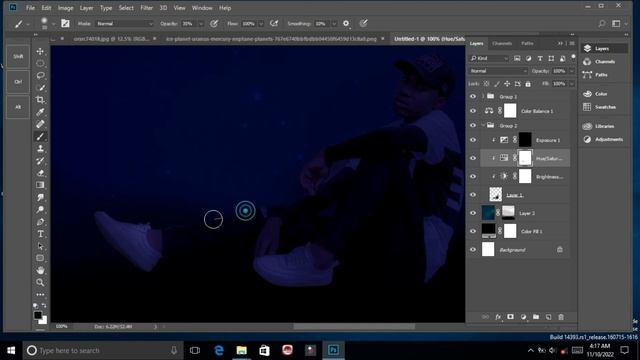The width and height of the screenshot is (640, 360).
Task: Toggle lock all layer attributes
Action: [x=528, y=84]
